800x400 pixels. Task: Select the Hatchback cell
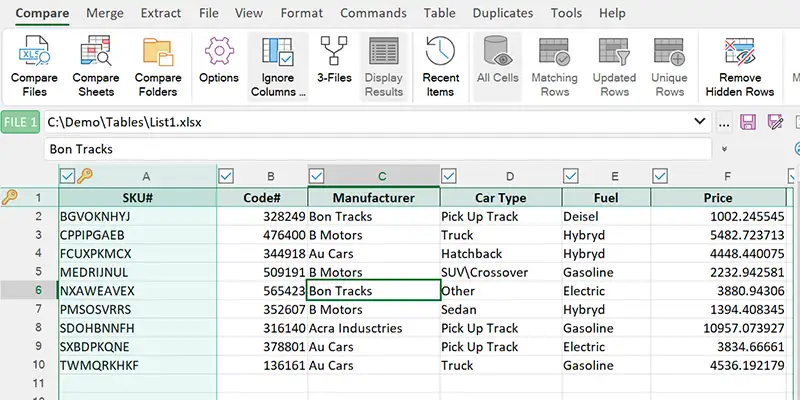501,254
